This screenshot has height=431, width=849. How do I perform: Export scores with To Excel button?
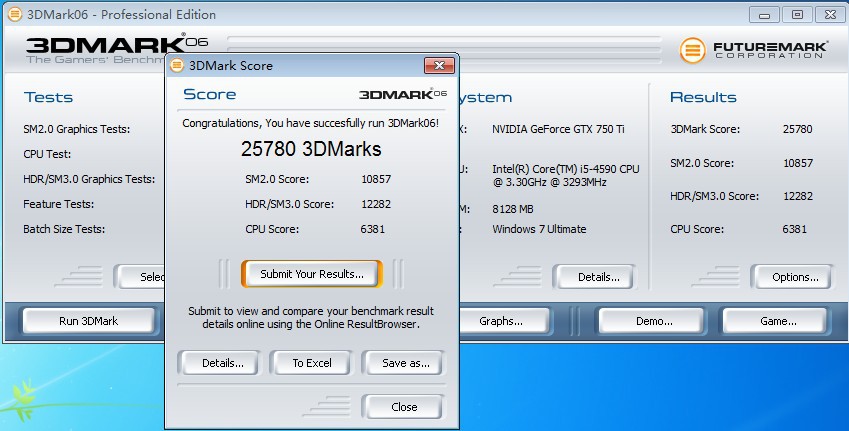(312, 363)
